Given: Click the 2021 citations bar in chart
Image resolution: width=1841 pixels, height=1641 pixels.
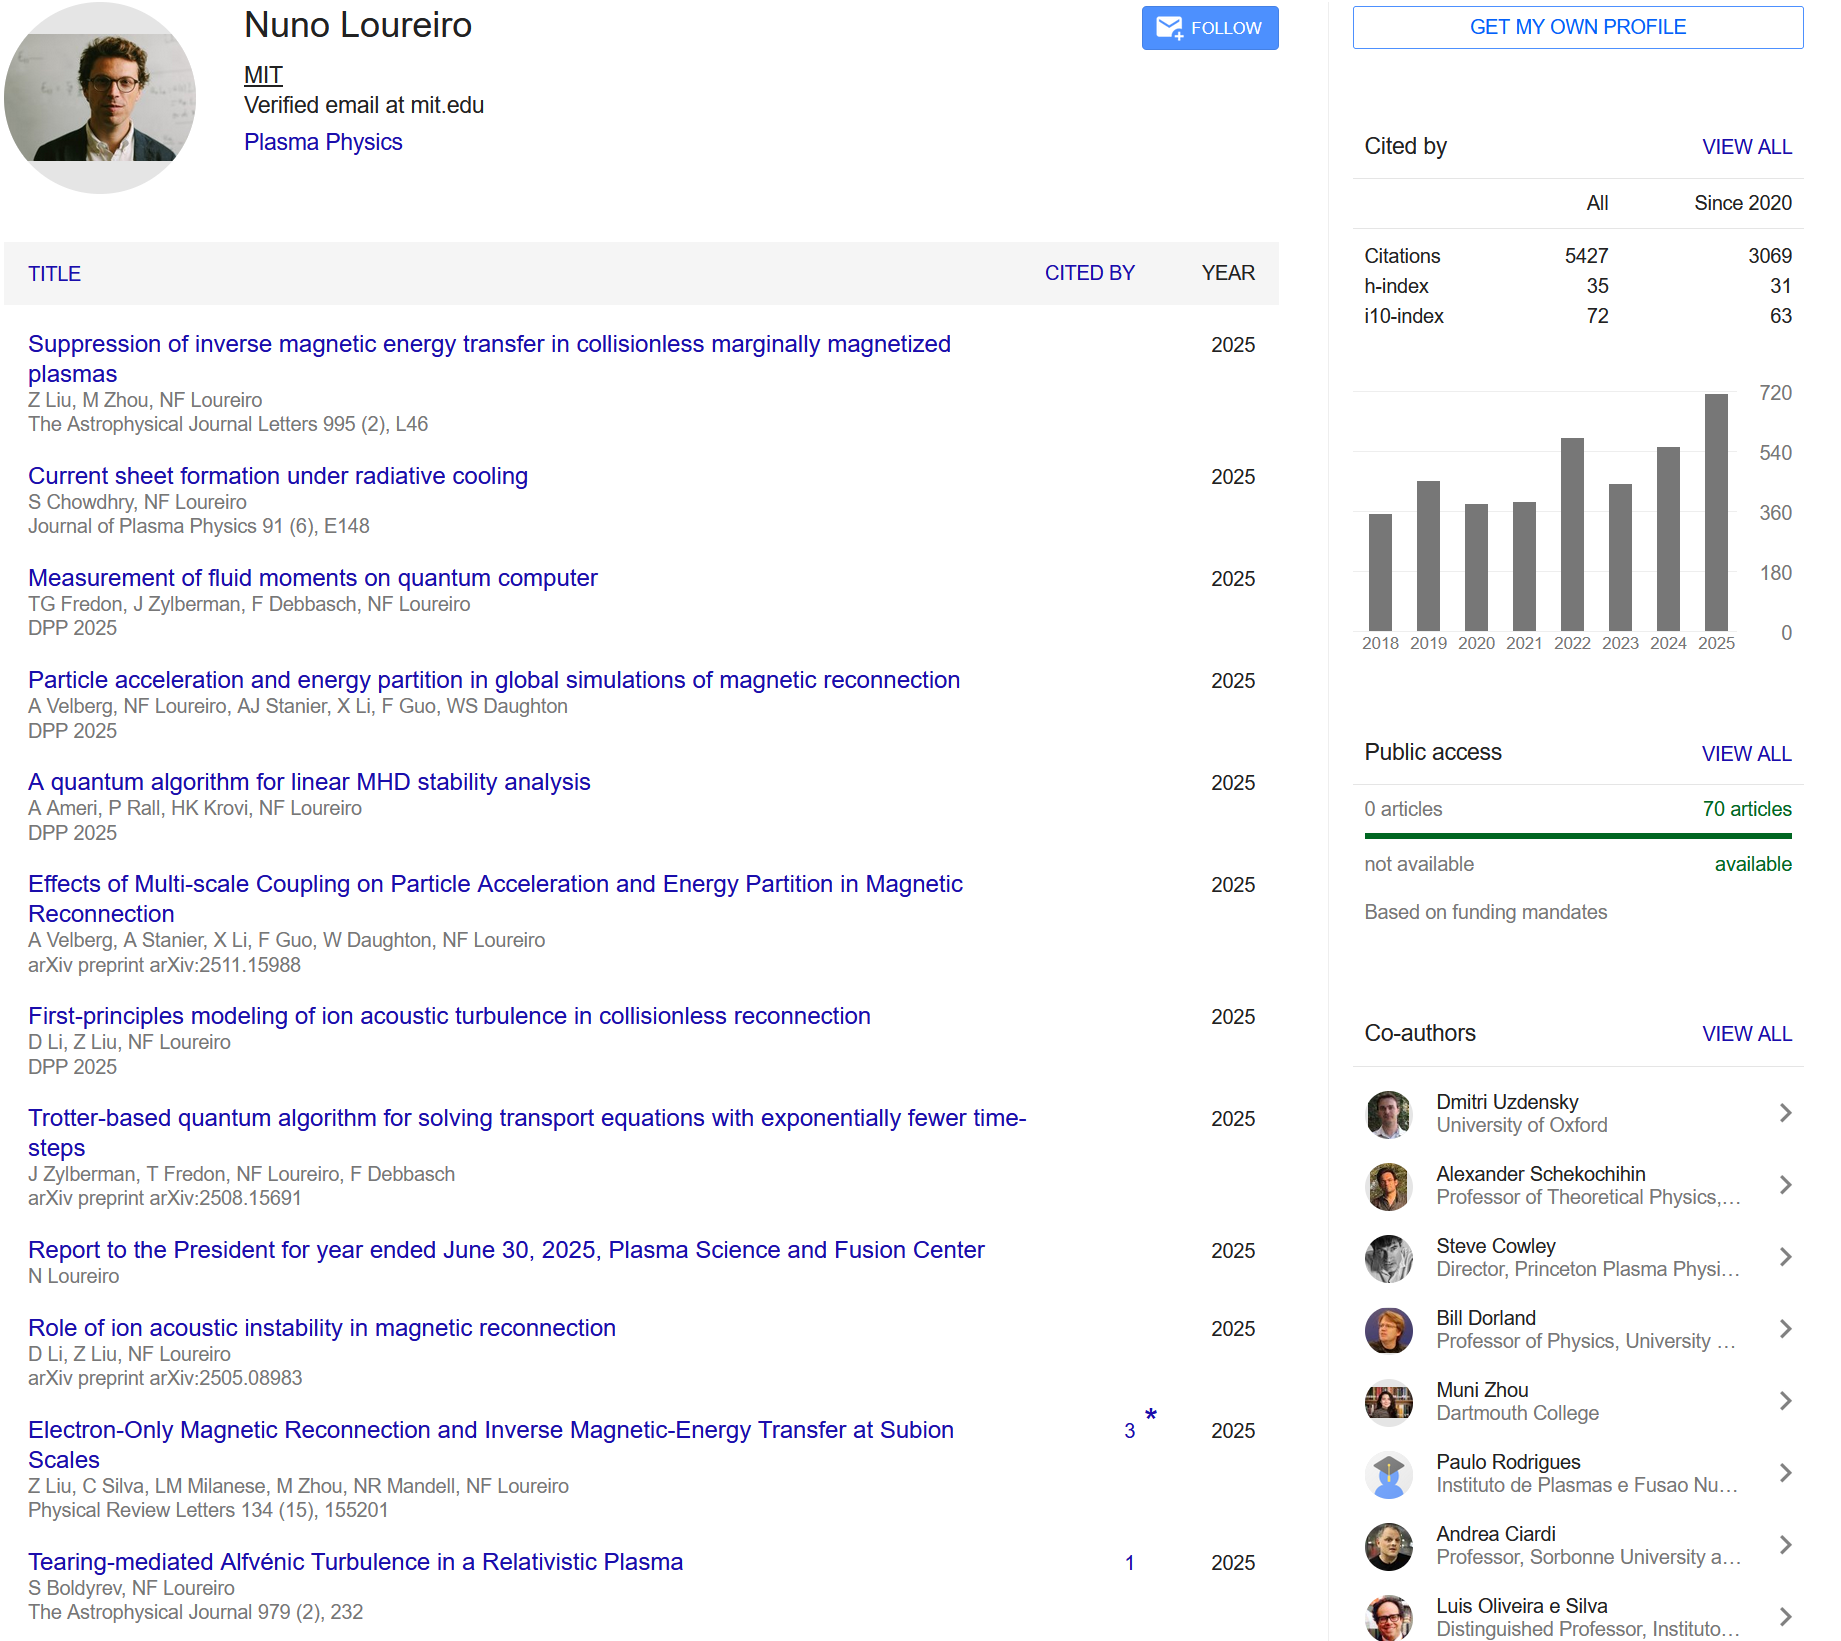Looking at the screenshot, I should click(x=1524, y=566).
